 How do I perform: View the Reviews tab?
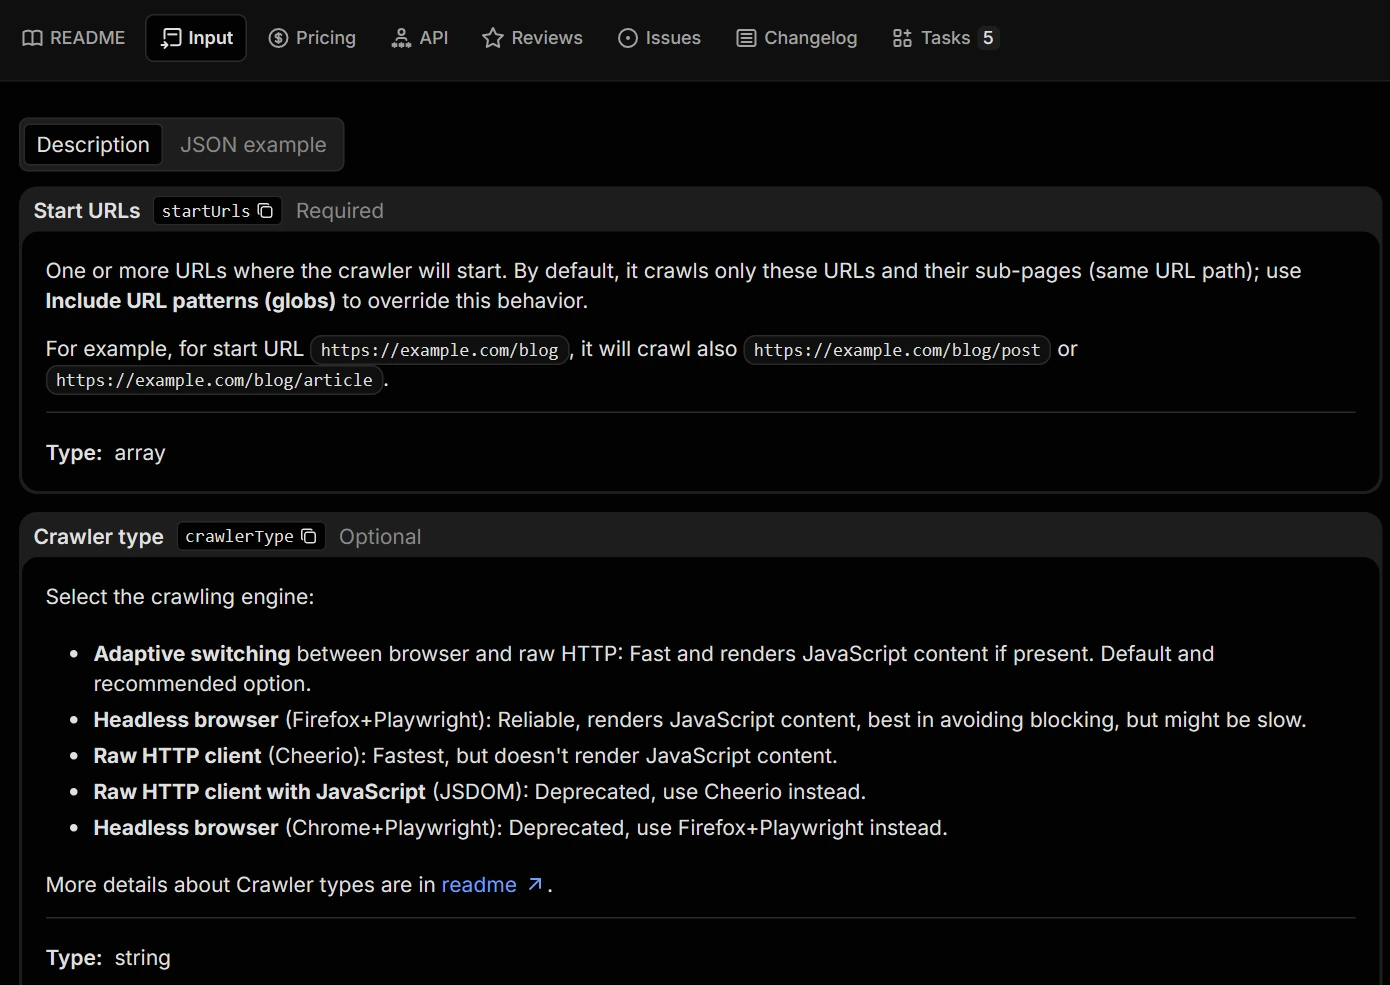click(x=532, y=38)
